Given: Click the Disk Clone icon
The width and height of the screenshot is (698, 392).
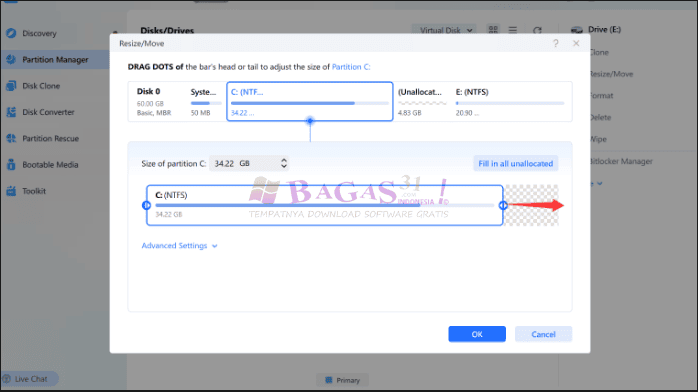Looking at the screenshot, I should 11,85.
